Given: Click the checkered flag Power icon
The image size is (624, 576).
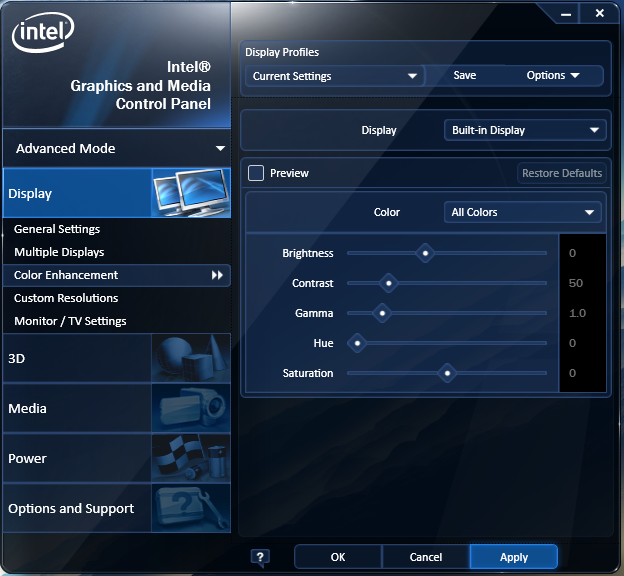Looking at the screenshot, I should tap(191, 458).
